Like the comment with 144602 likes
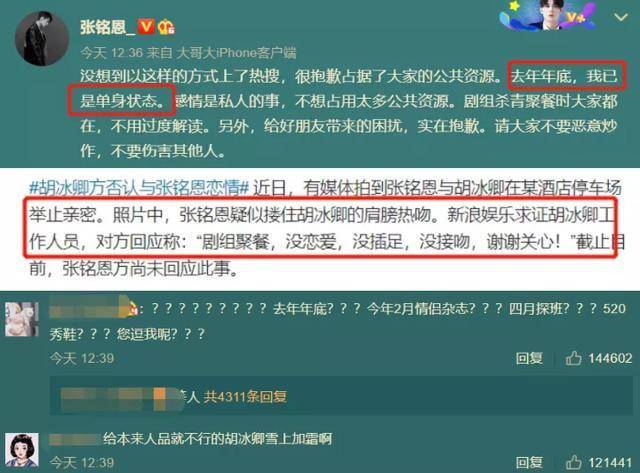 (573, 358)
